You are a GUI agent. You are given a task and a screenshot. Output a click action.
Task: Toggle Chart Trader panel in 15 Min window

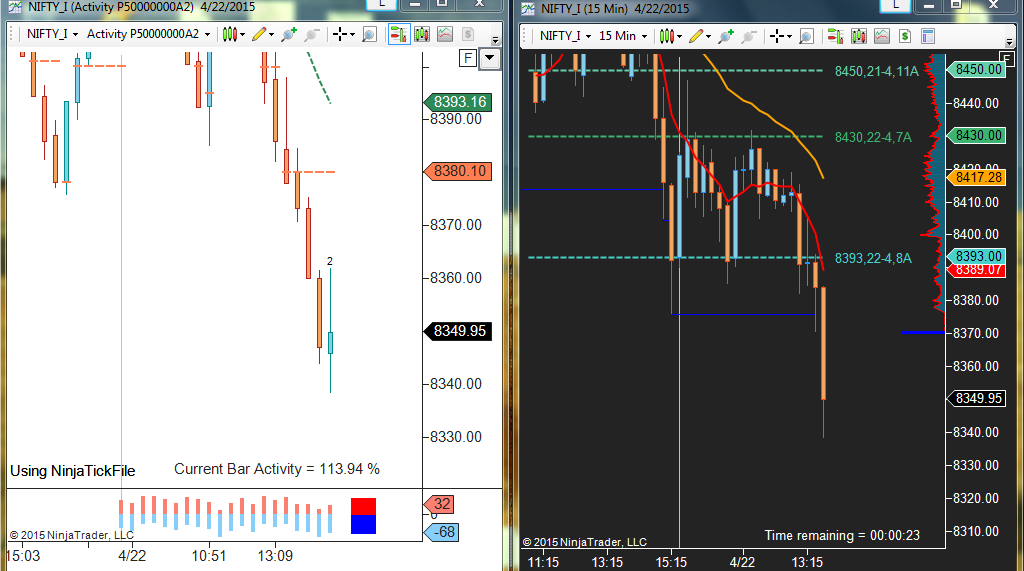(835, 36)
